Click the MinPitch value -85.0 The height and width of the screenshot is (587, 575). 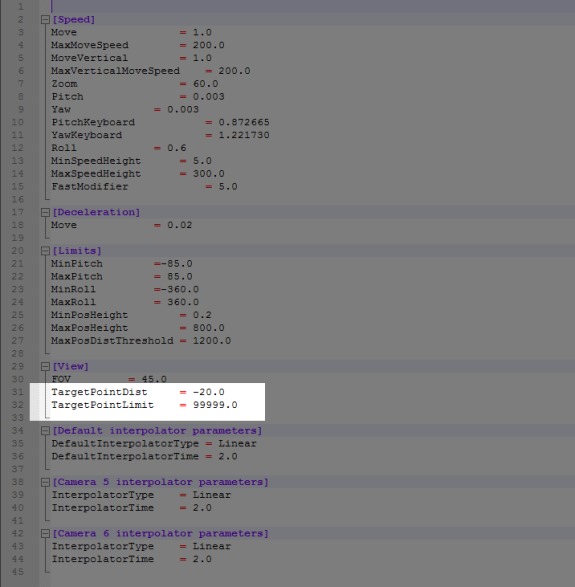[177, 264]
